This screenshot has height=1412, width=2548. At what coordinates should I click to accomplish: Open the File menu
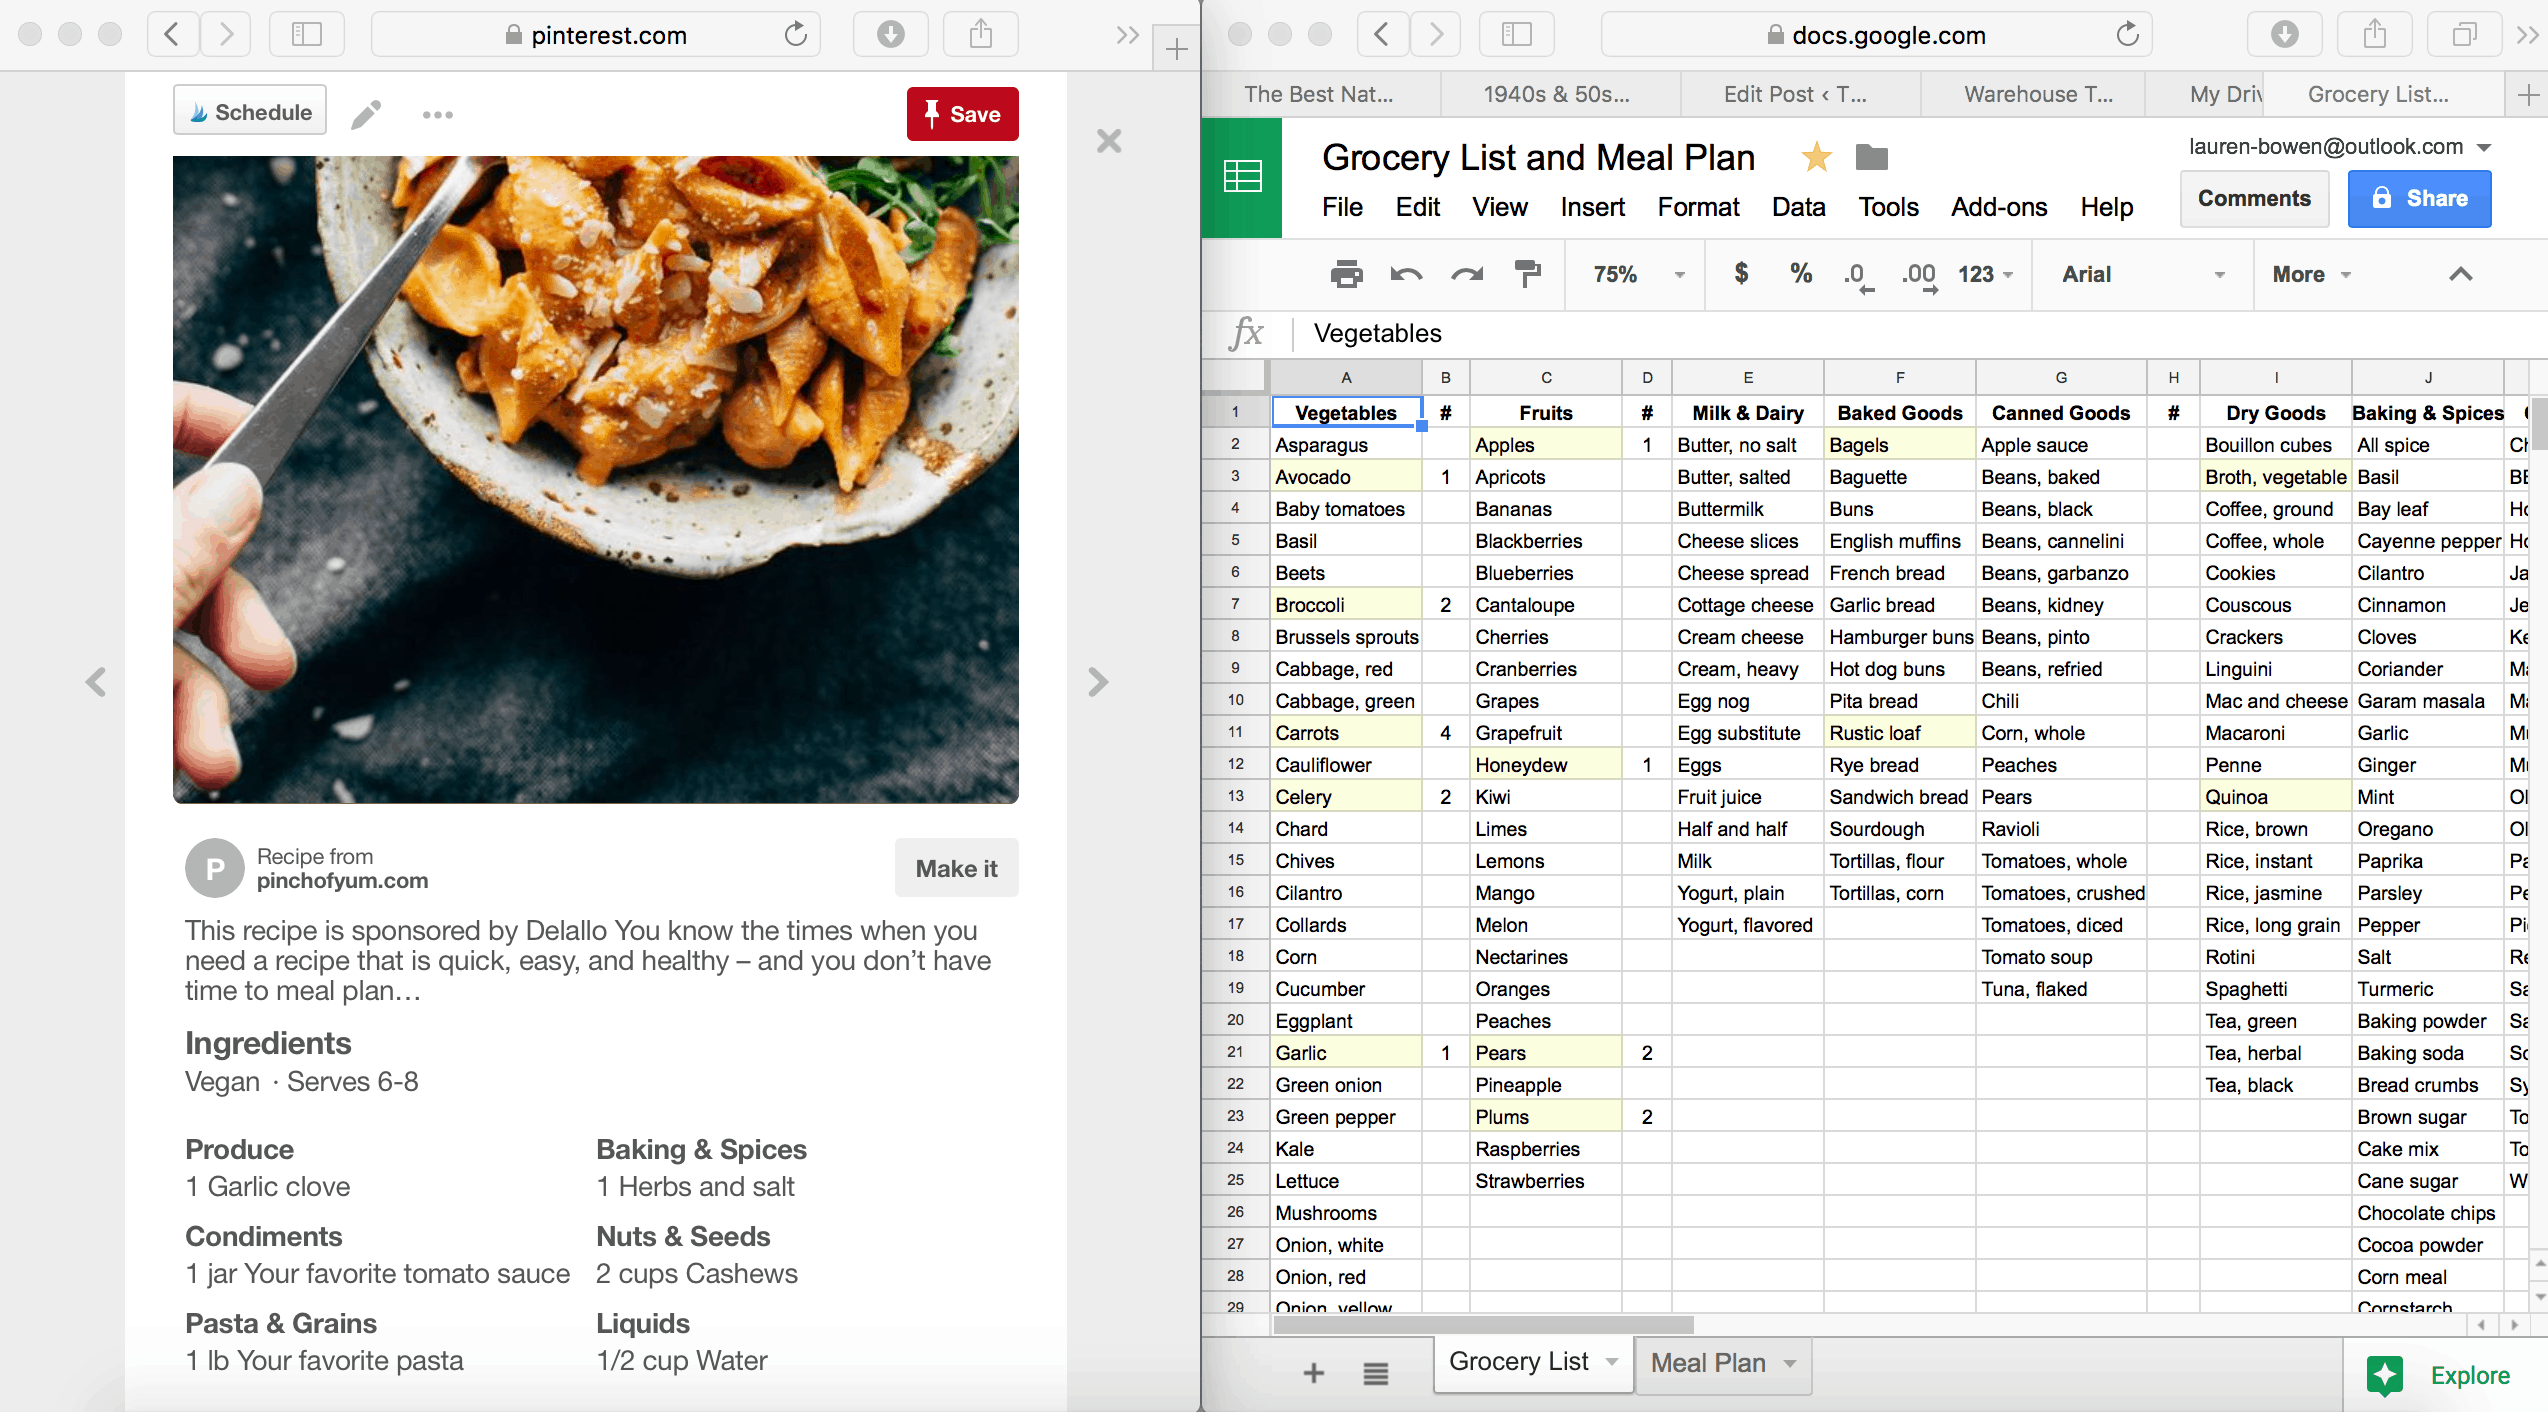[x=1342, y=207]
